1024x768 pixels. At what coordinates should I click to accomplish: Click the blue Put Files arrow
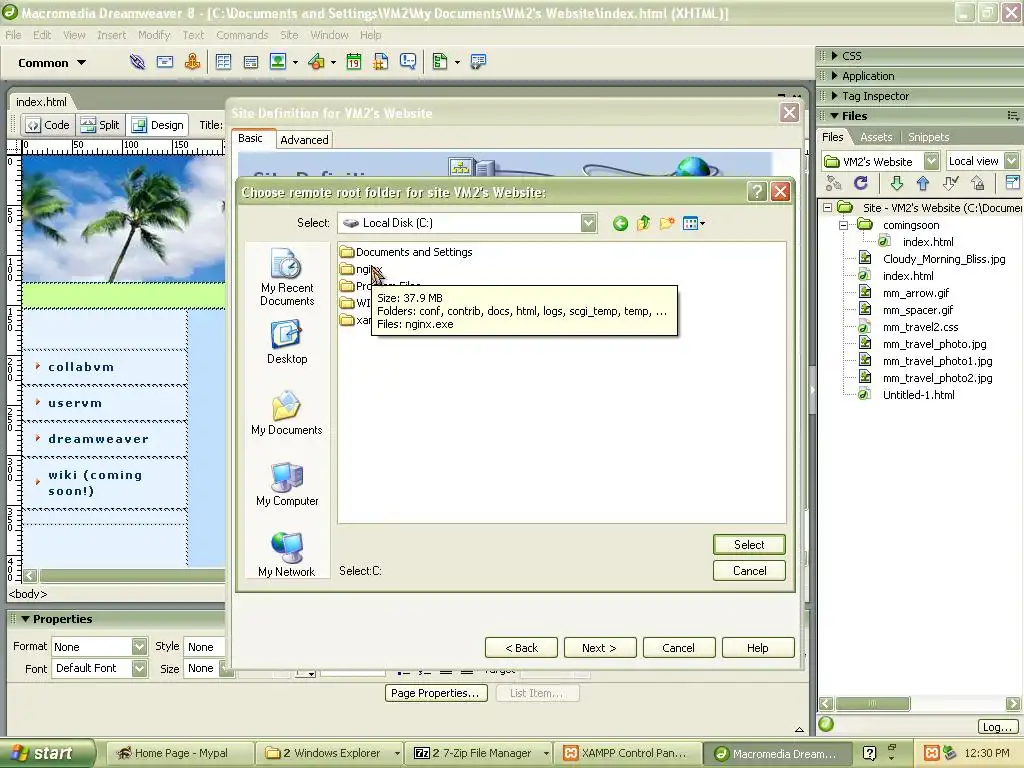[x=922, y=184]
